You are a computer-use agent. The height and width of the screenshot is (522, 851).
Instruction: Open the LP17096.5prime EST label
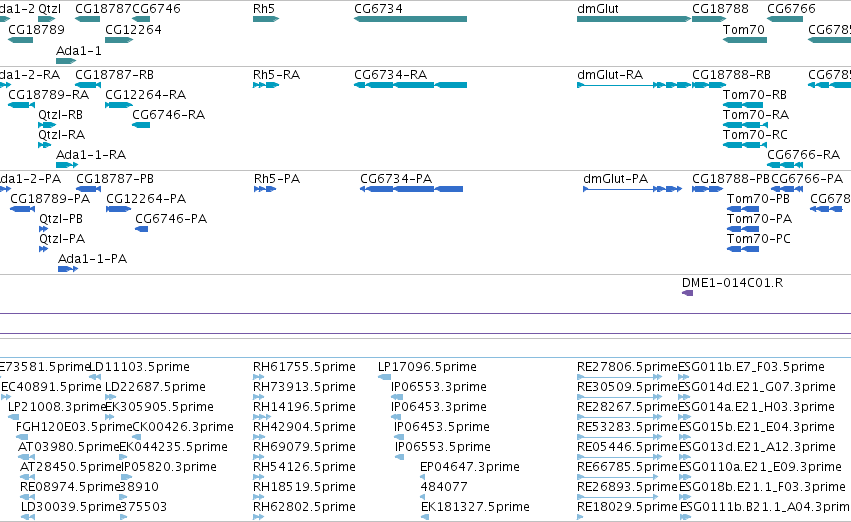[427, 367]
